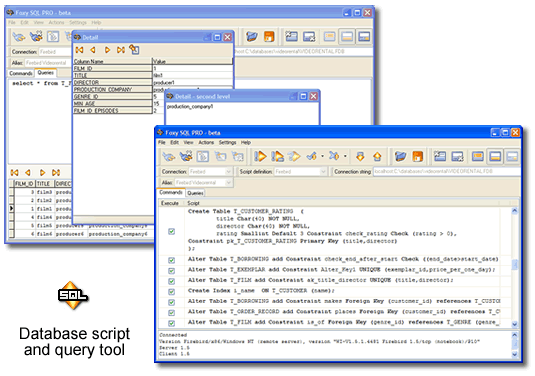The image size is (535, 376).
Task: Open Edit menu in front window
Action: click(174, 143)
